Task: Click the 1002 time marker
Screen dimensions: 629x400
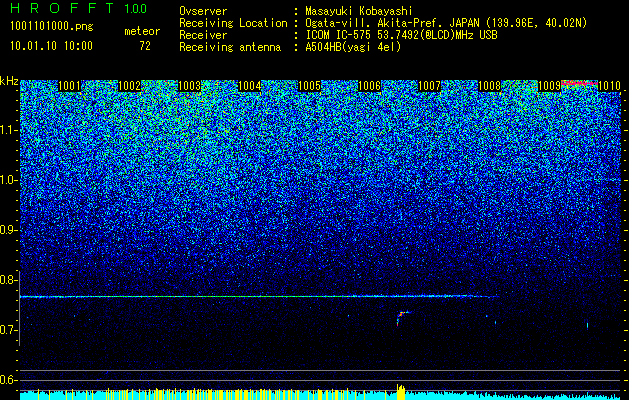Action: tap(129, 86)
